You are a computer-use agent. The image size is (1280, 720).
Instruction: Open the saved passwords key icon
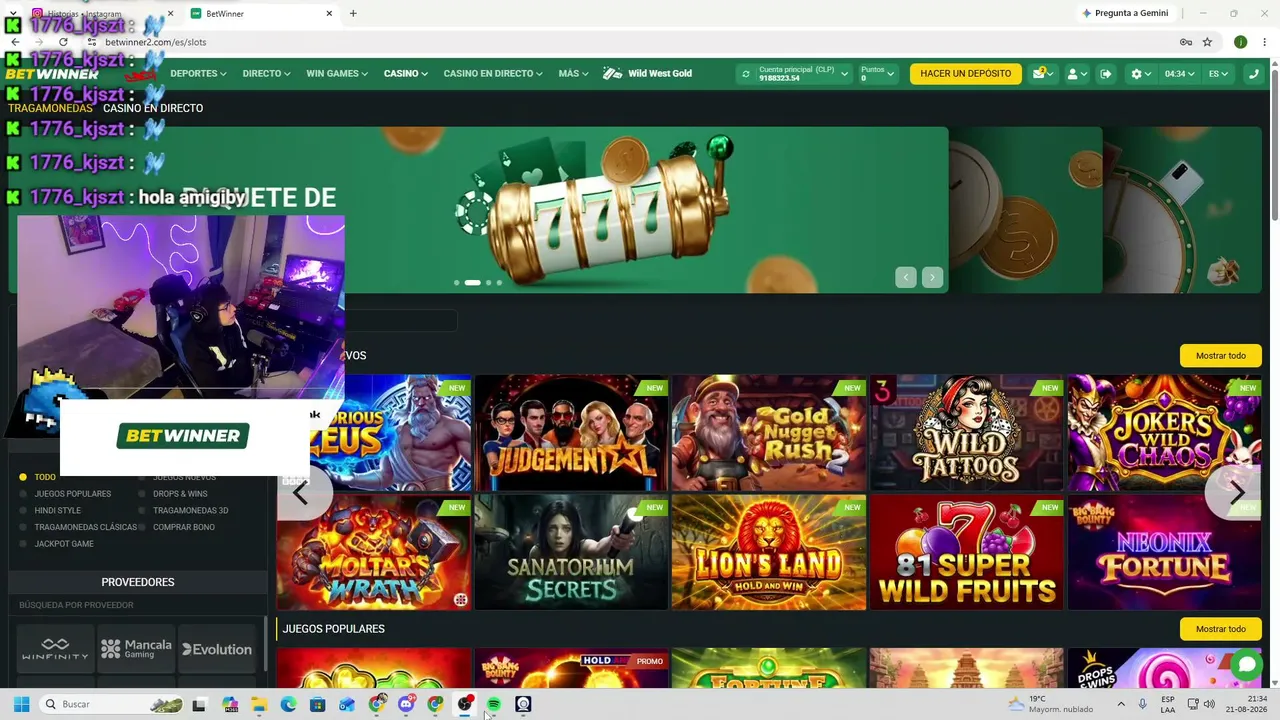pyautogui.click(x=1186, y=42)
